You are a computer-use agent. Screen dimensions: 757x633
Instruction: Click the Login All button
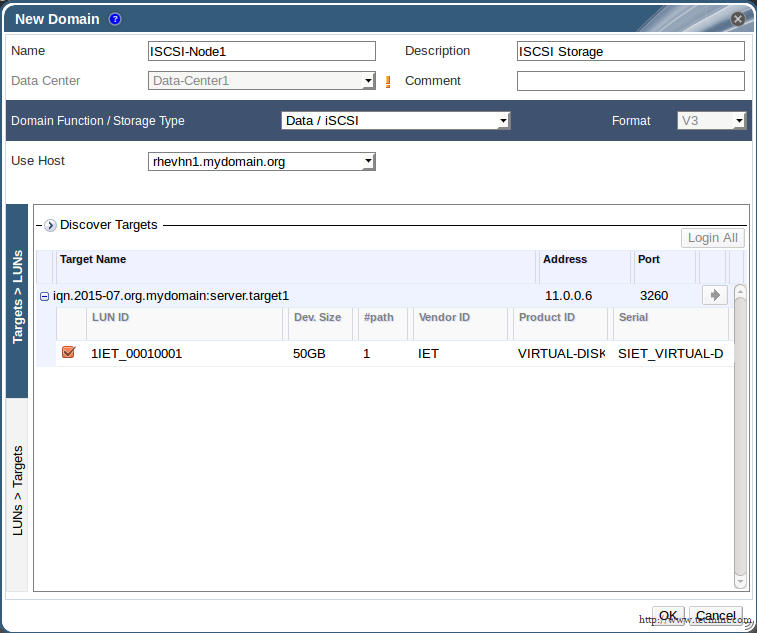point(713,238)
